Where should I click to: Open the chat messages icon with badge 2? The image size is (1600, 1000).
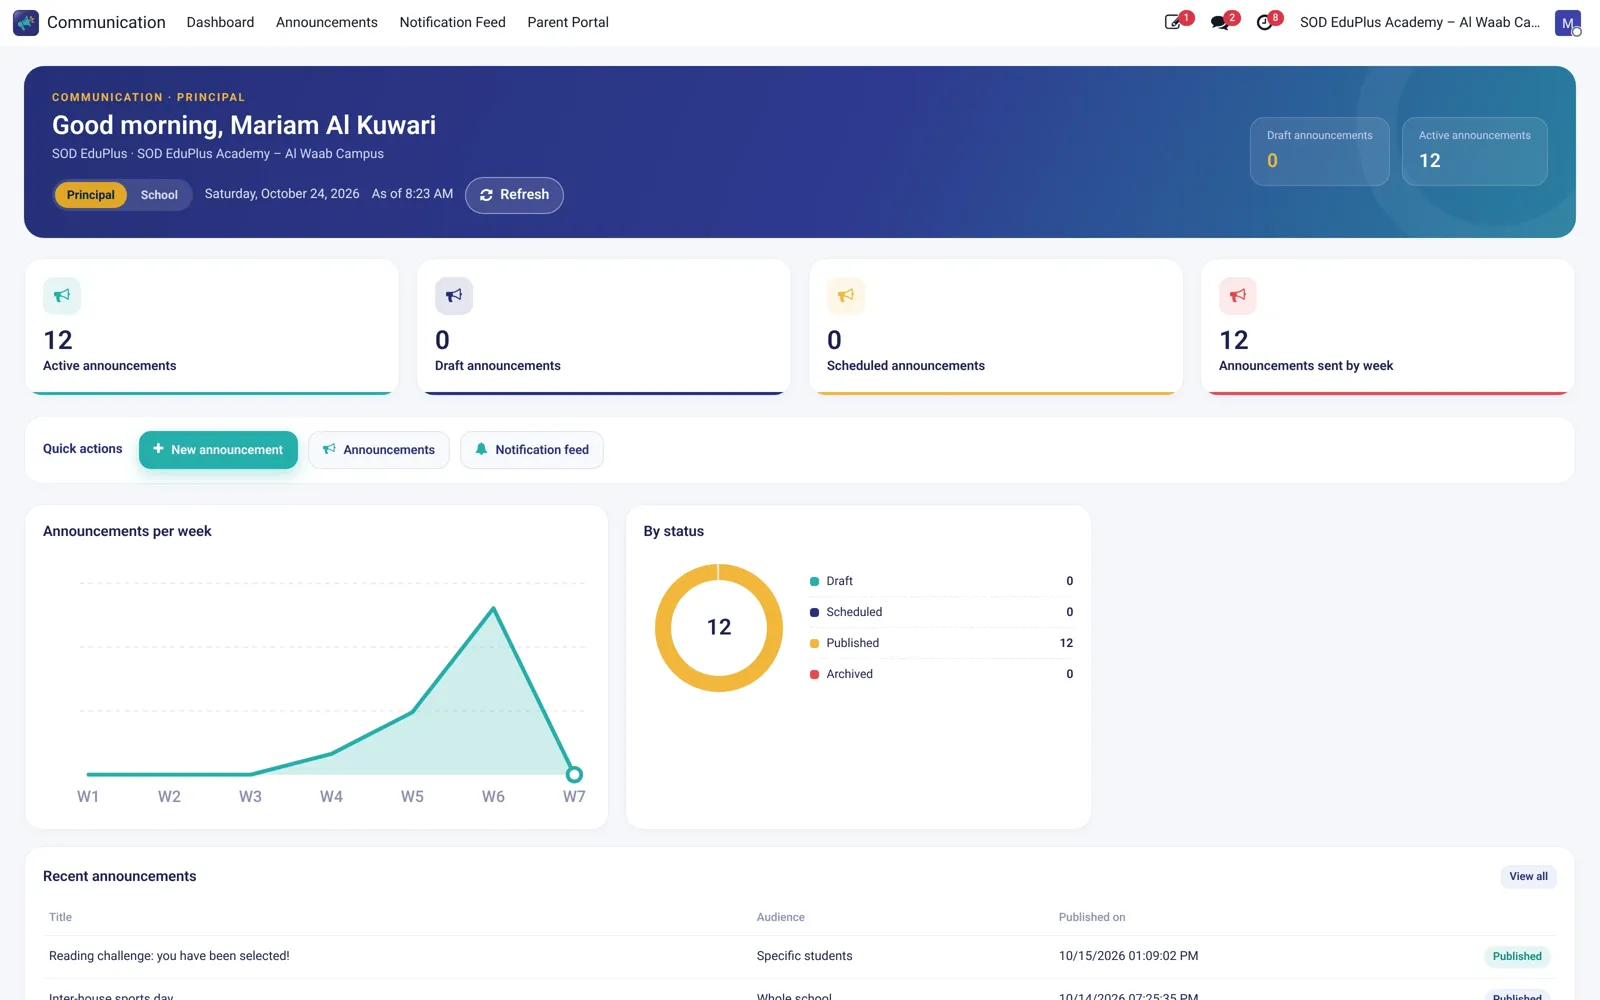pos(1220,22)
